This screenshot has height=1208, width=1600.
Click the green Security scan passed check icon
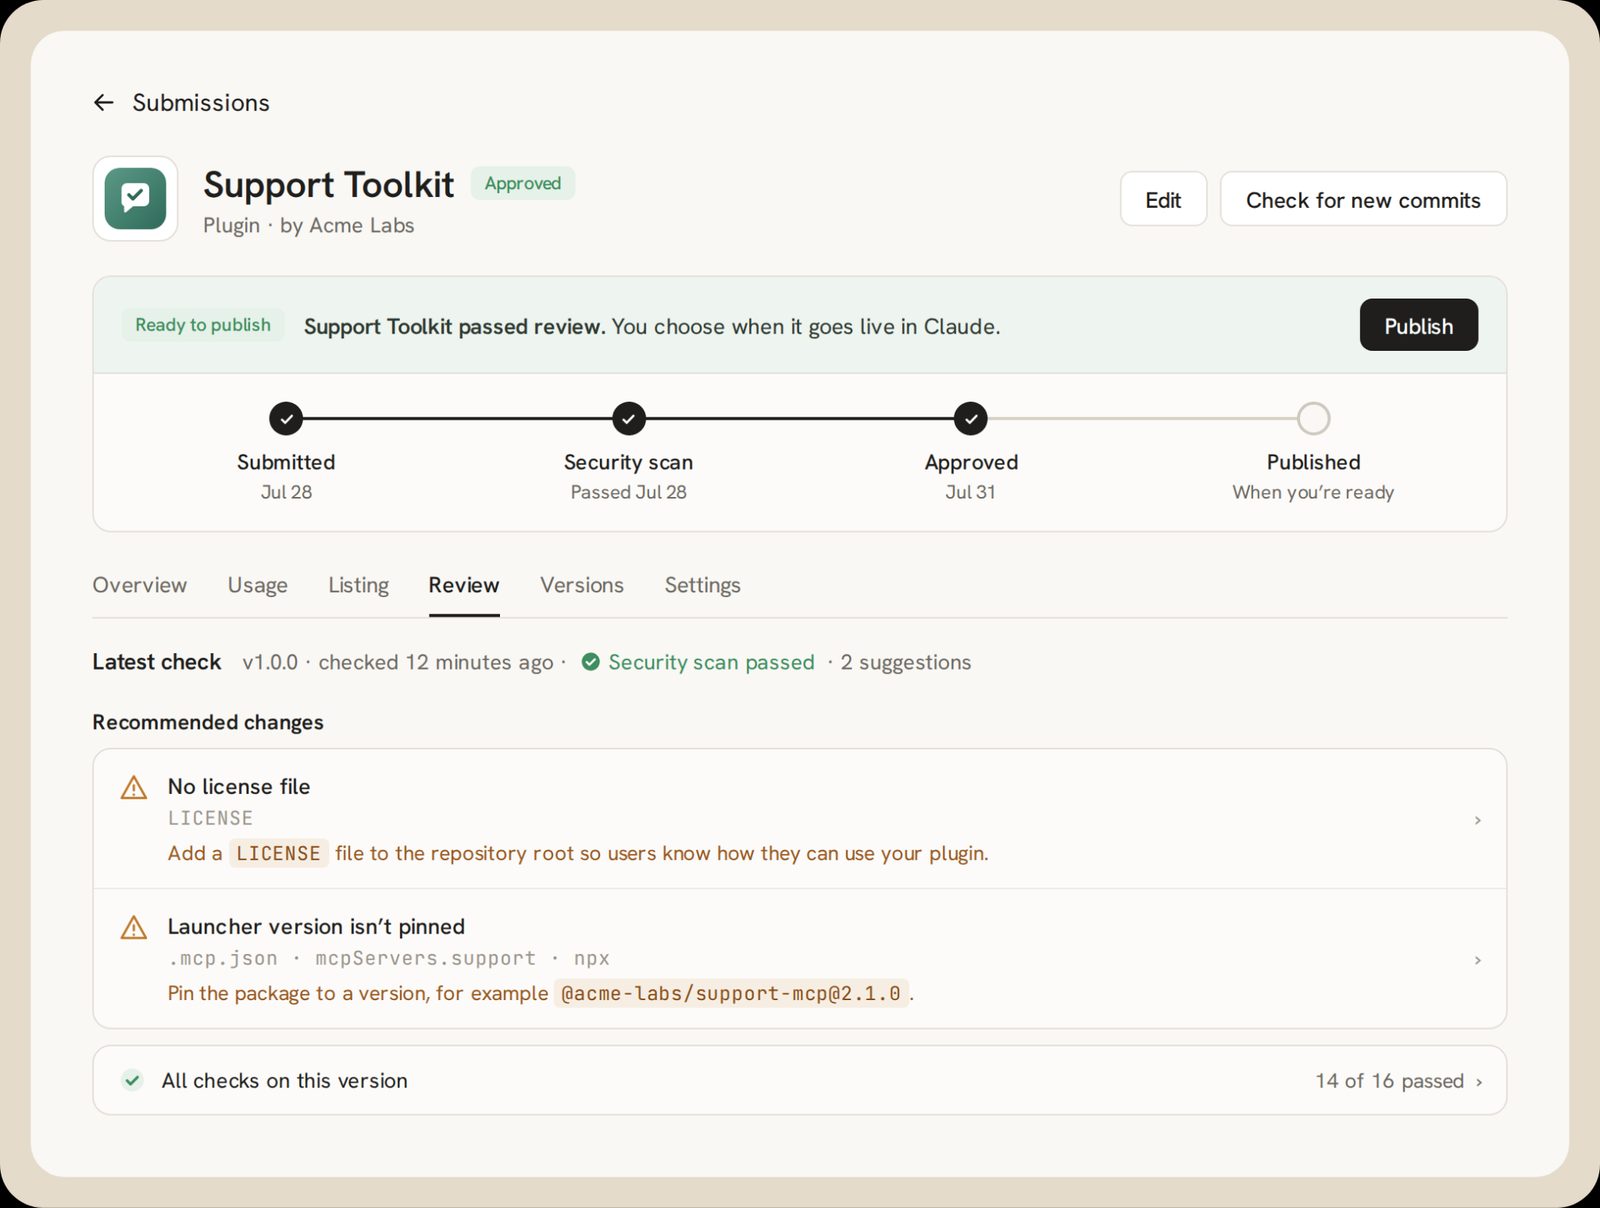pyautogui.click(x=591, y=662)
